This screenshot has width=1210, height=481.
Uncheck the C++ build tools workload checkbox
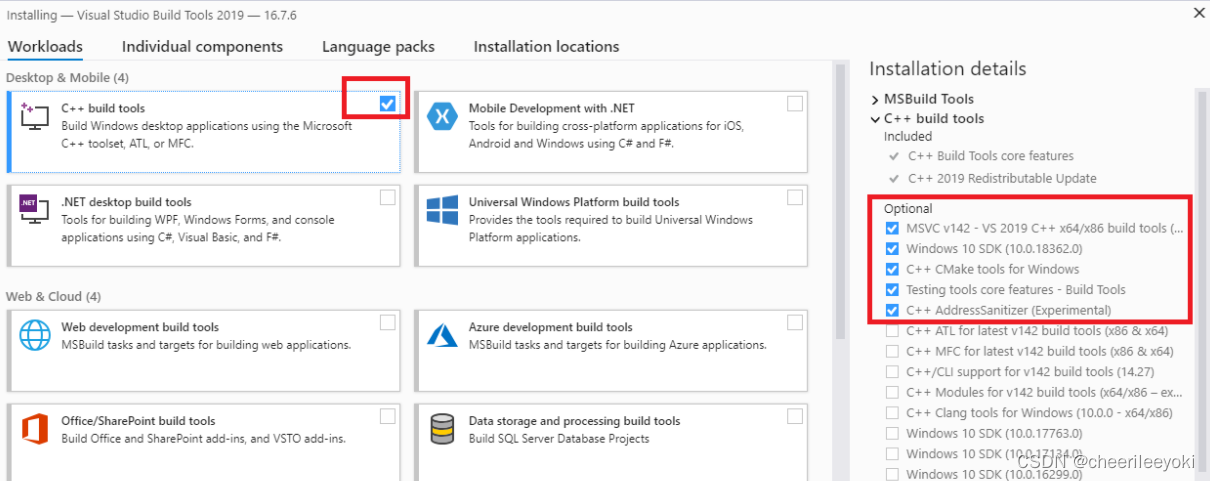click(387, 103)
